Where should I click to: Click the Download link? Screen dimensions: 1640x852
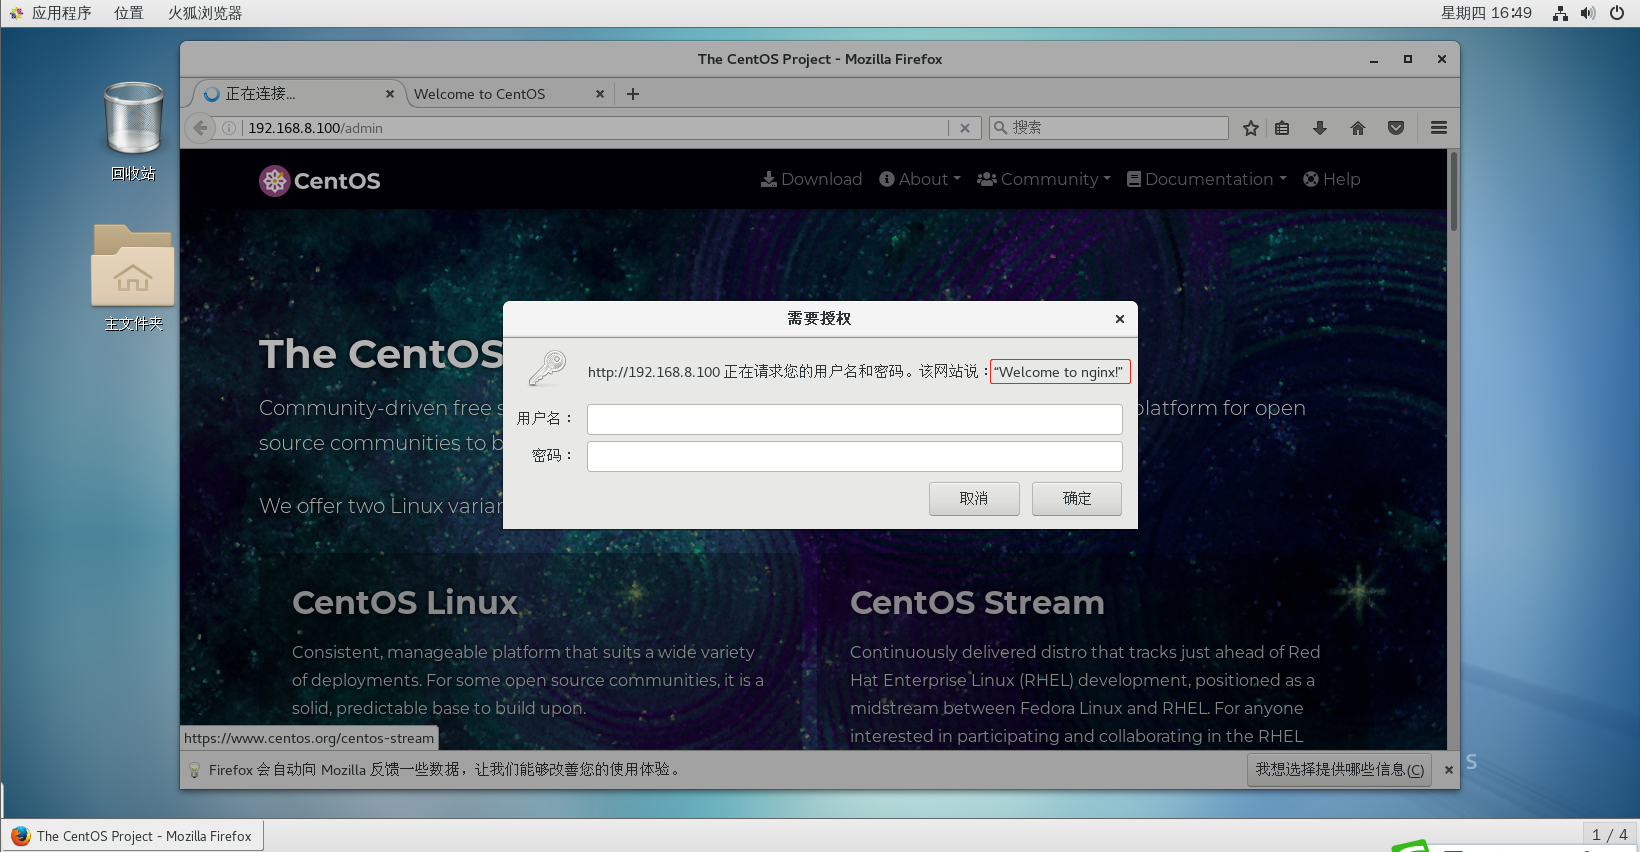(x=811, y=179)
